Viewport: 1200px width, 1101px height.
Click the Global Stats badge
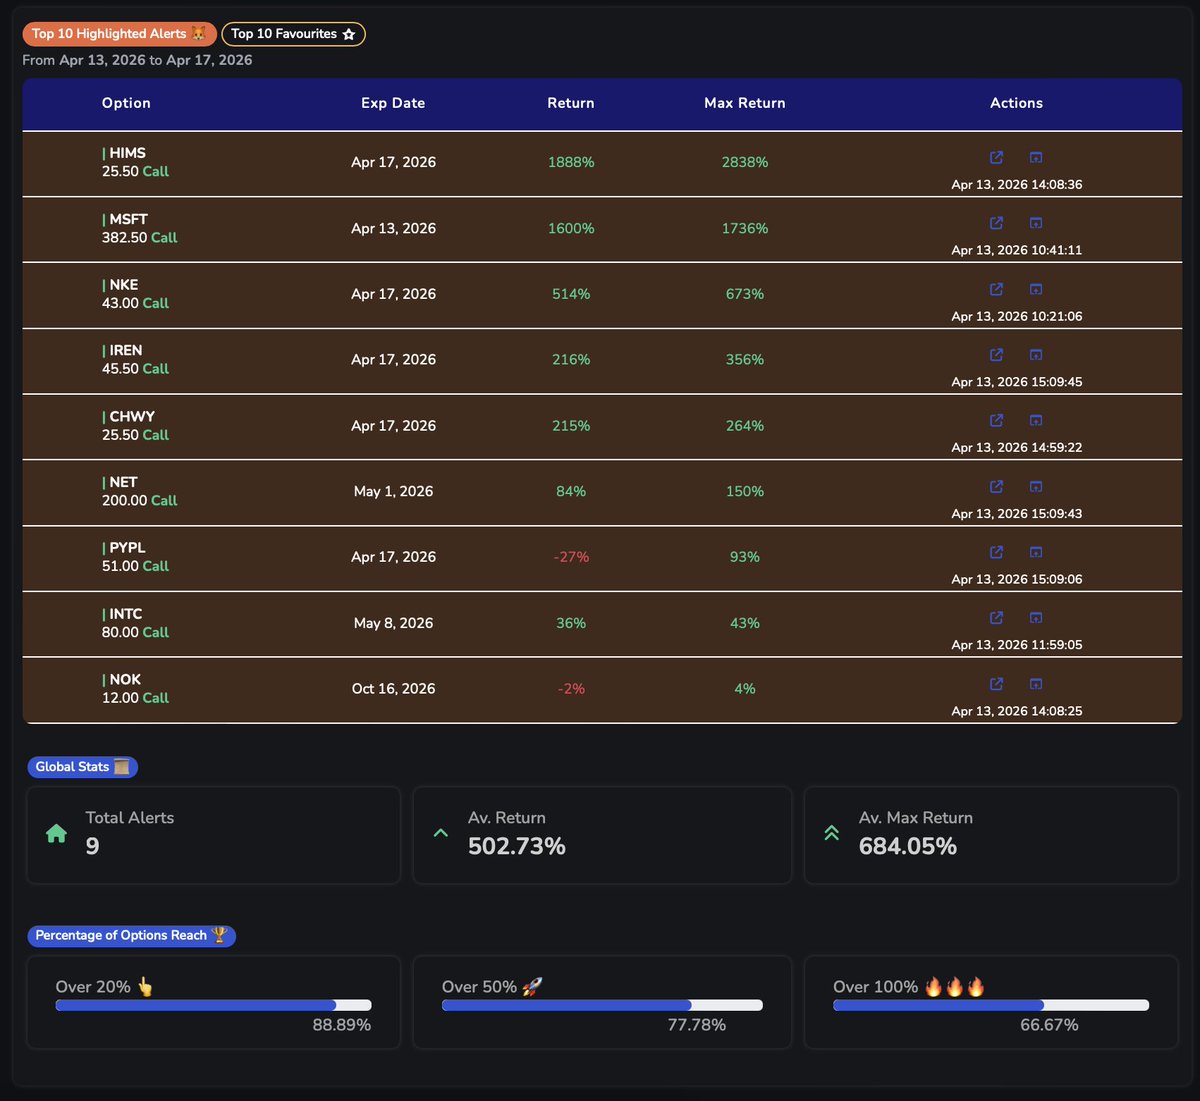82,767
